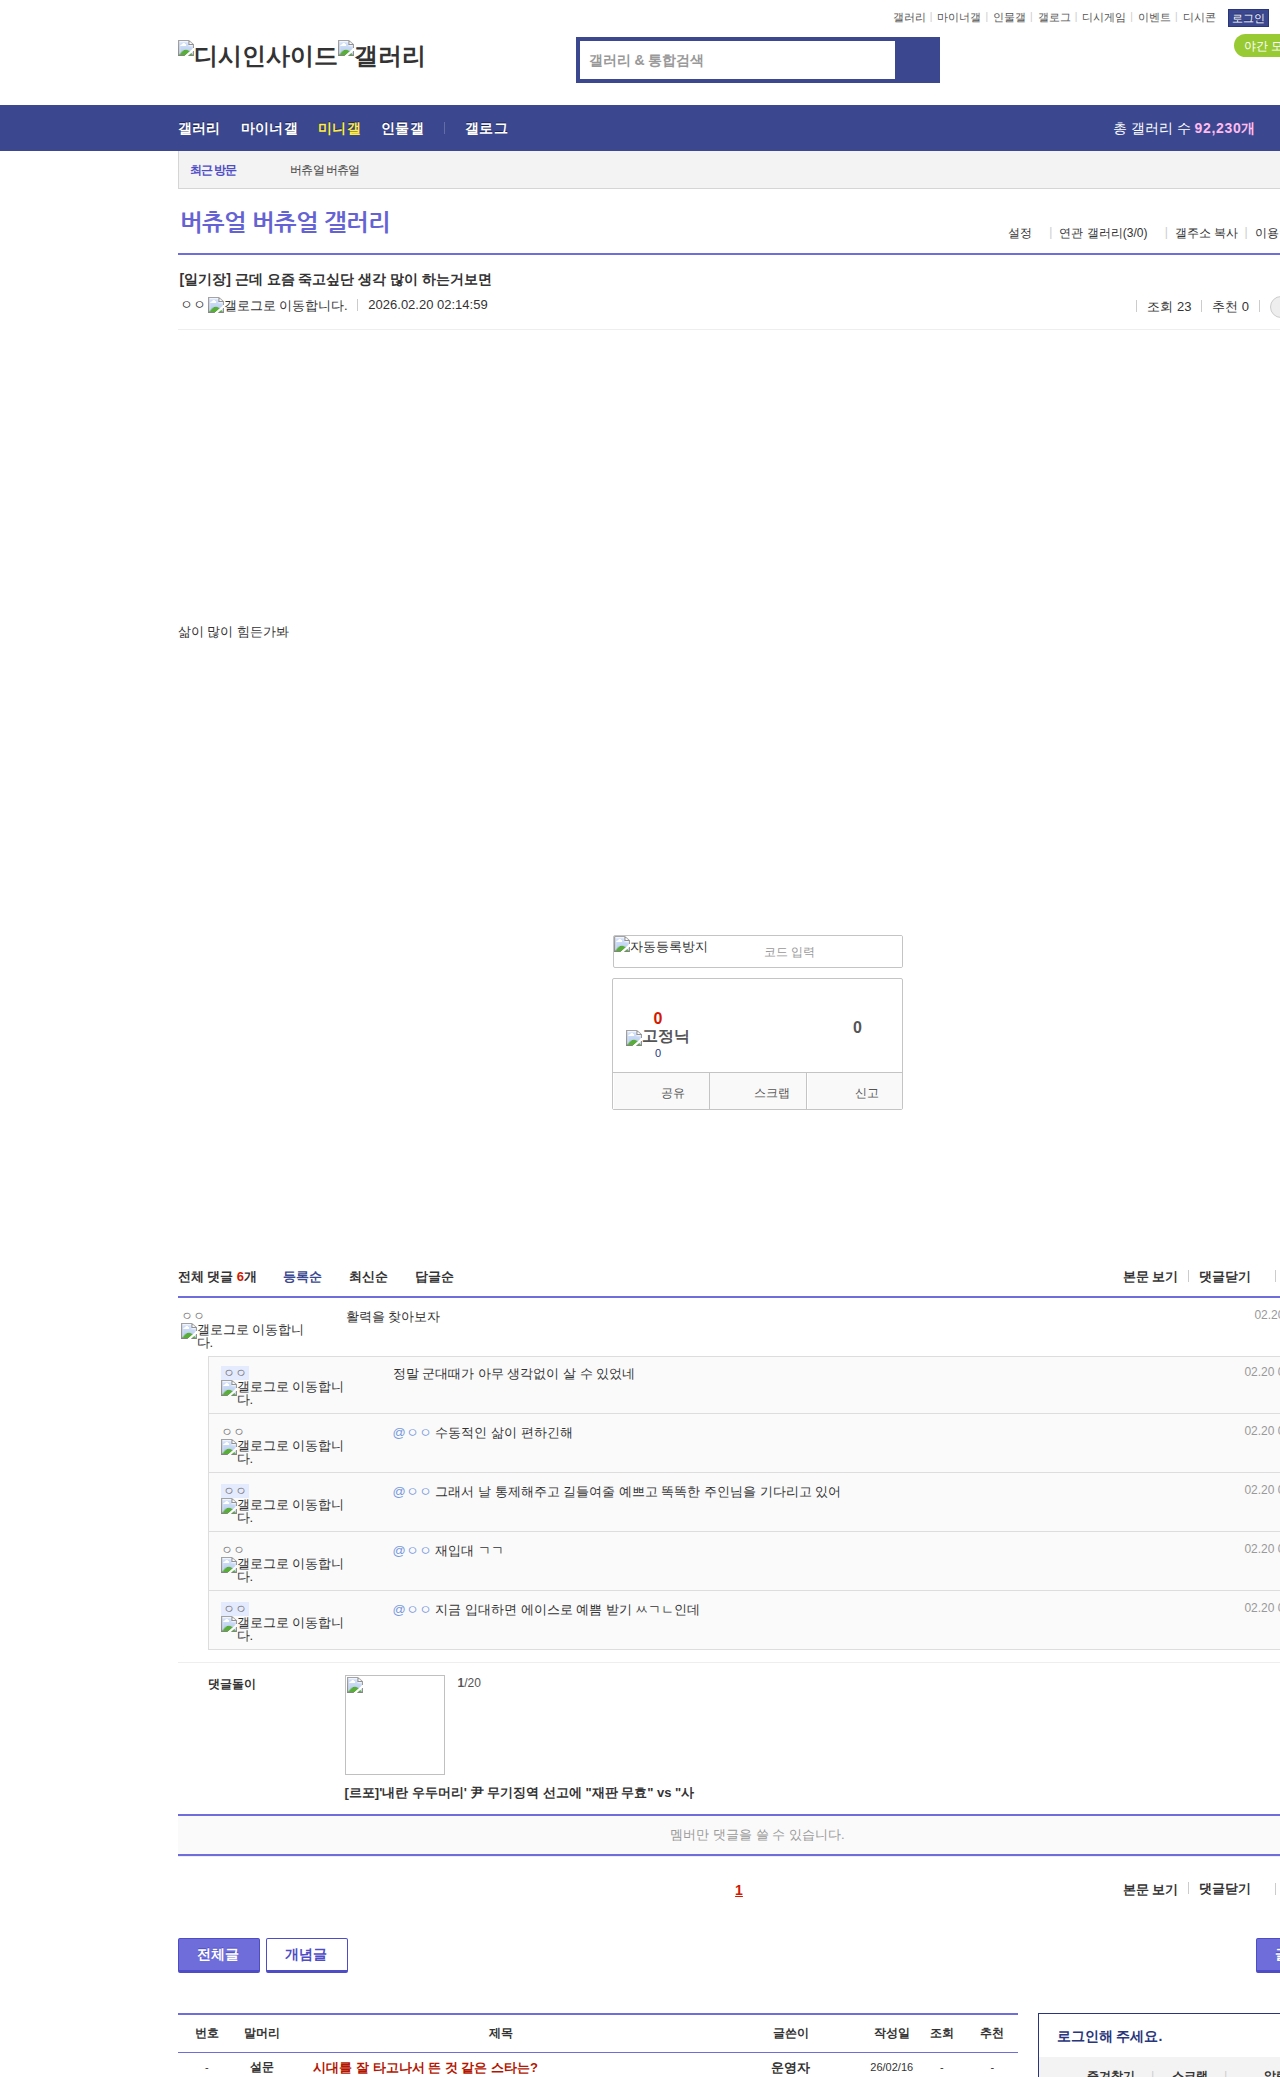
Task: Click the gallog icon beside post author
Action: pyautogui.click(x=277, y=306)
